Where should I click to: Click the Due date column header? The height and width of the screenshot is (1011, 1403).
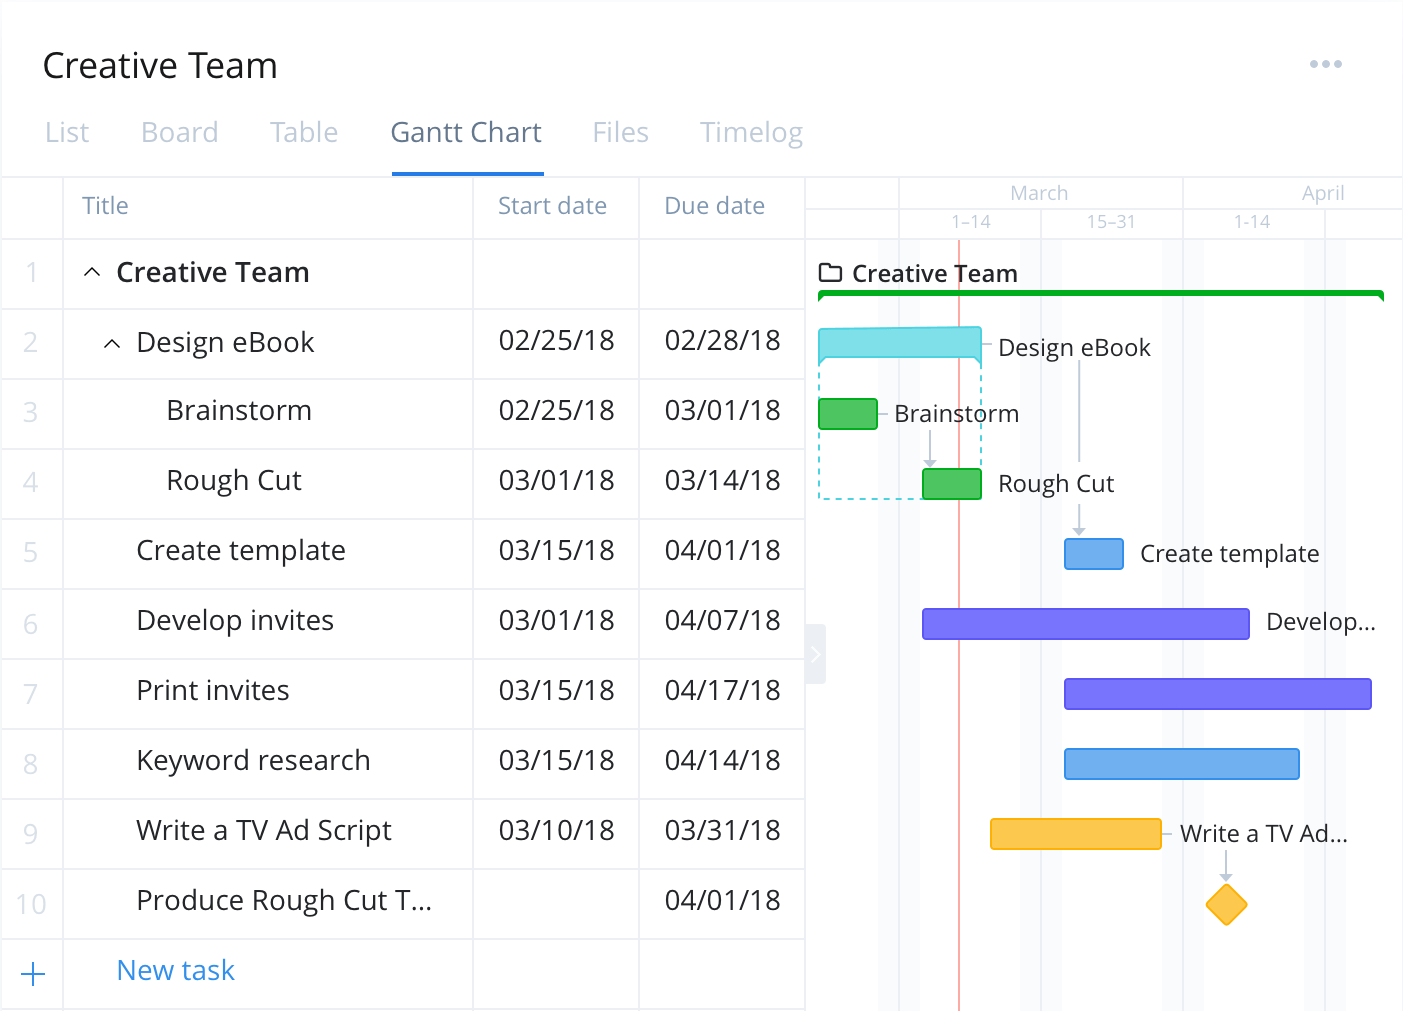point(715,206)
